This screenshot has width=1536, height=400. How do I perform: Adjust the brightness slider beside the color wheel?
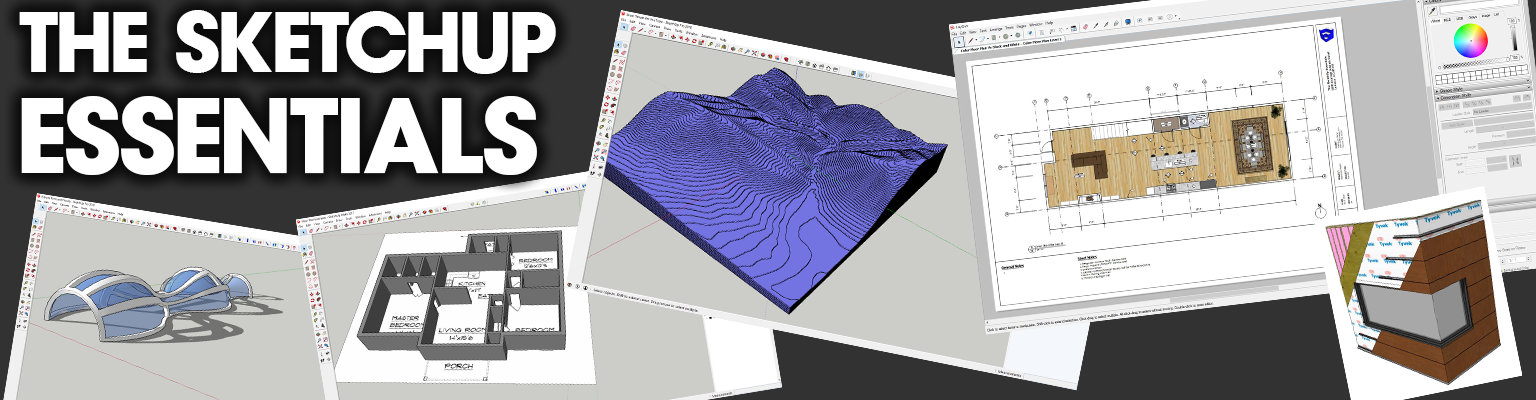(x=1515, y=38)
